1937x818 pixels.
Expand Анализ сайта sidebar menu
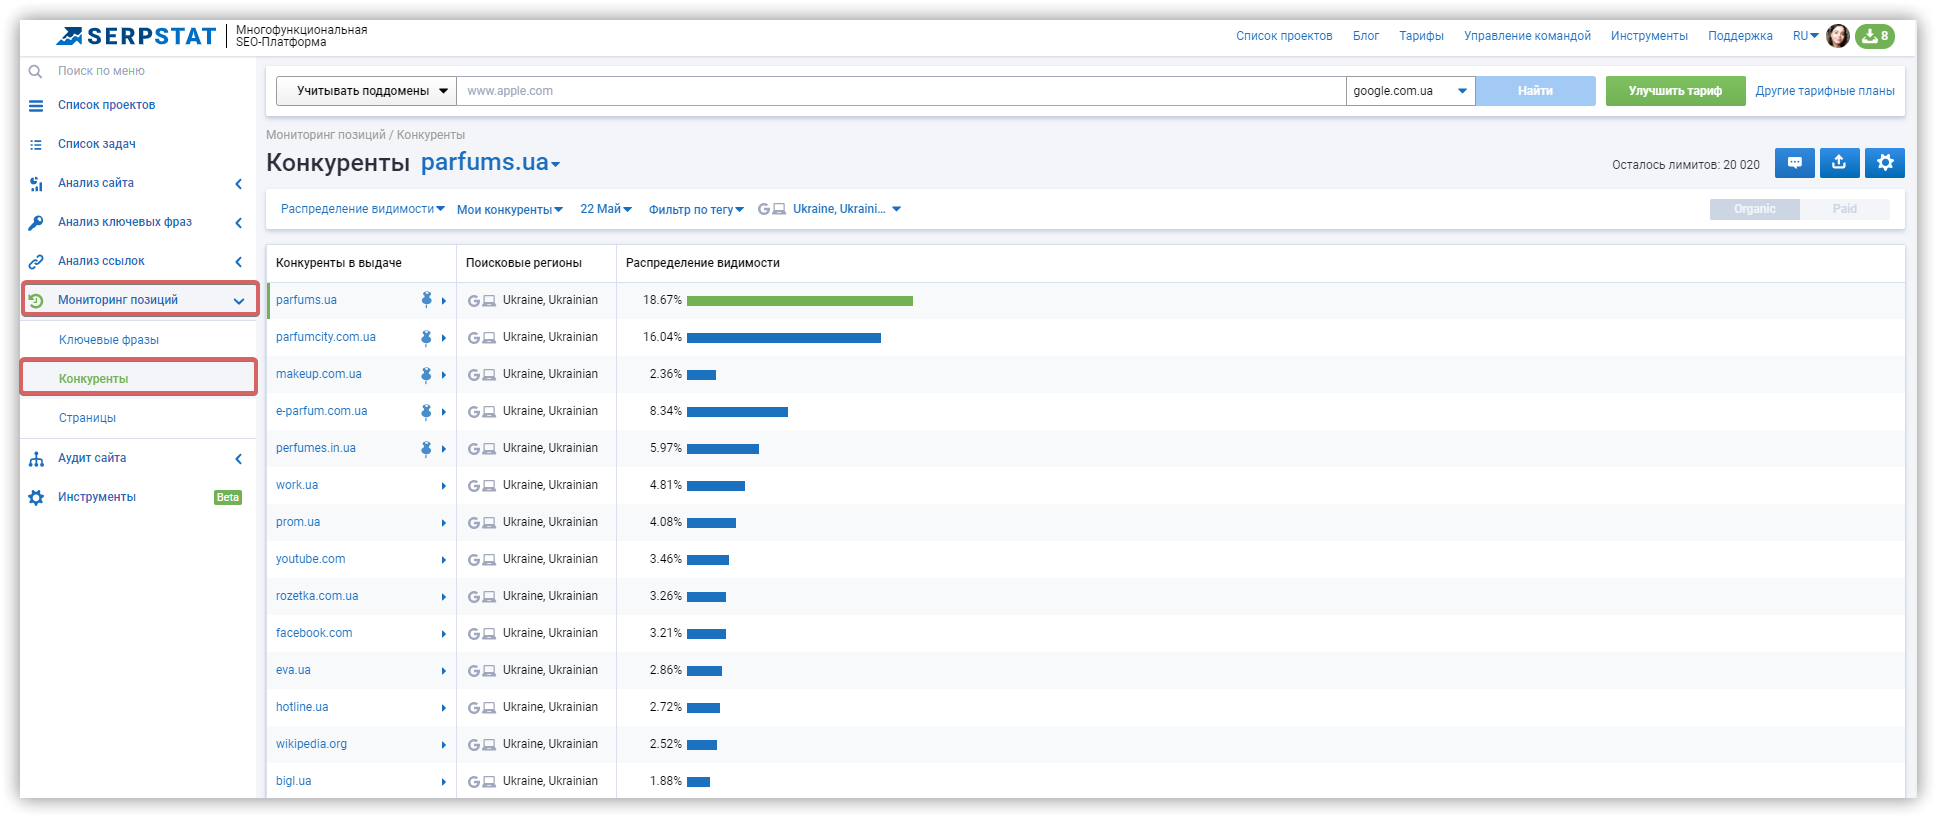pyautogui.click(x=138, y=183)
